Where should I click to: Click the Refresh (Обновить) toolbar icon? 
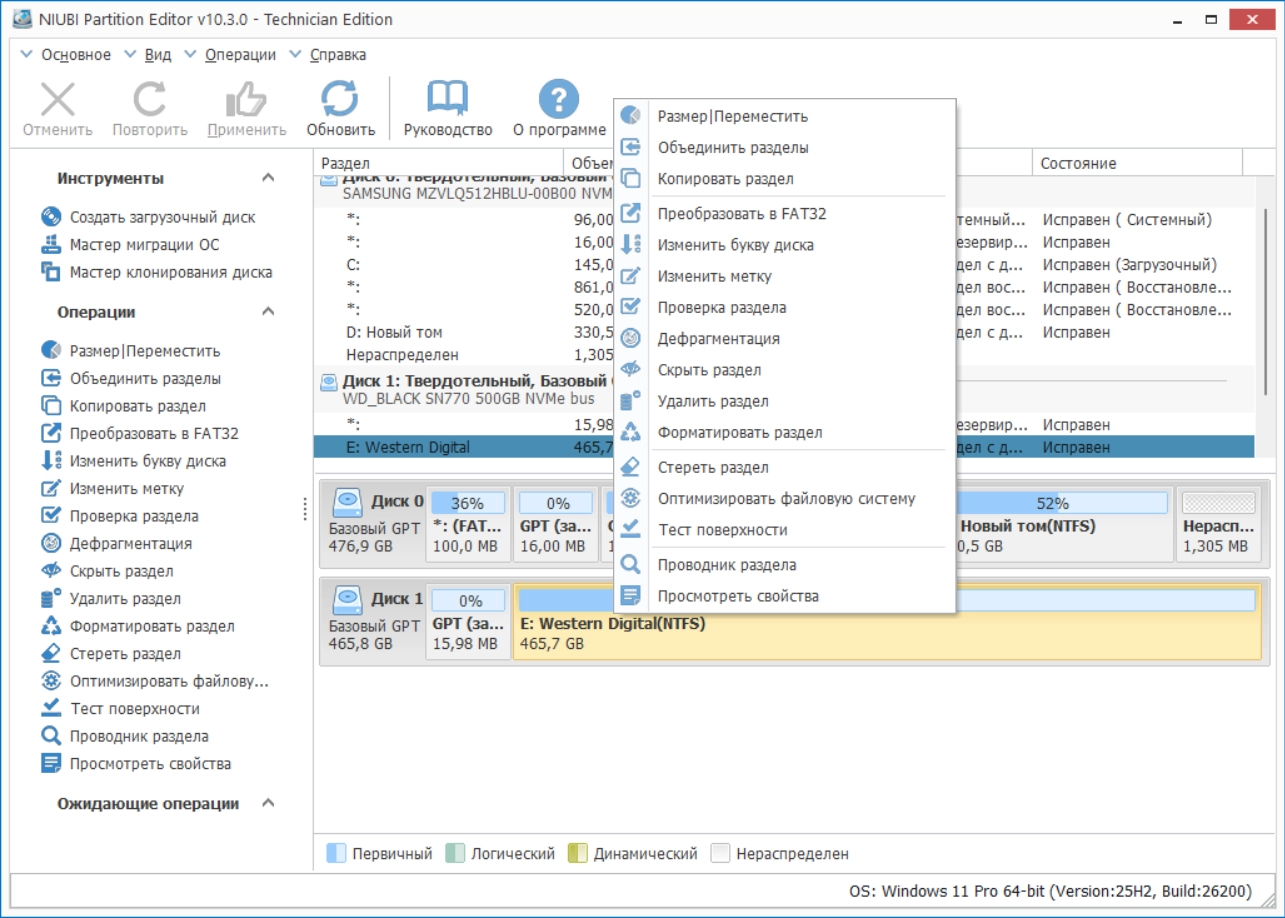340,99
